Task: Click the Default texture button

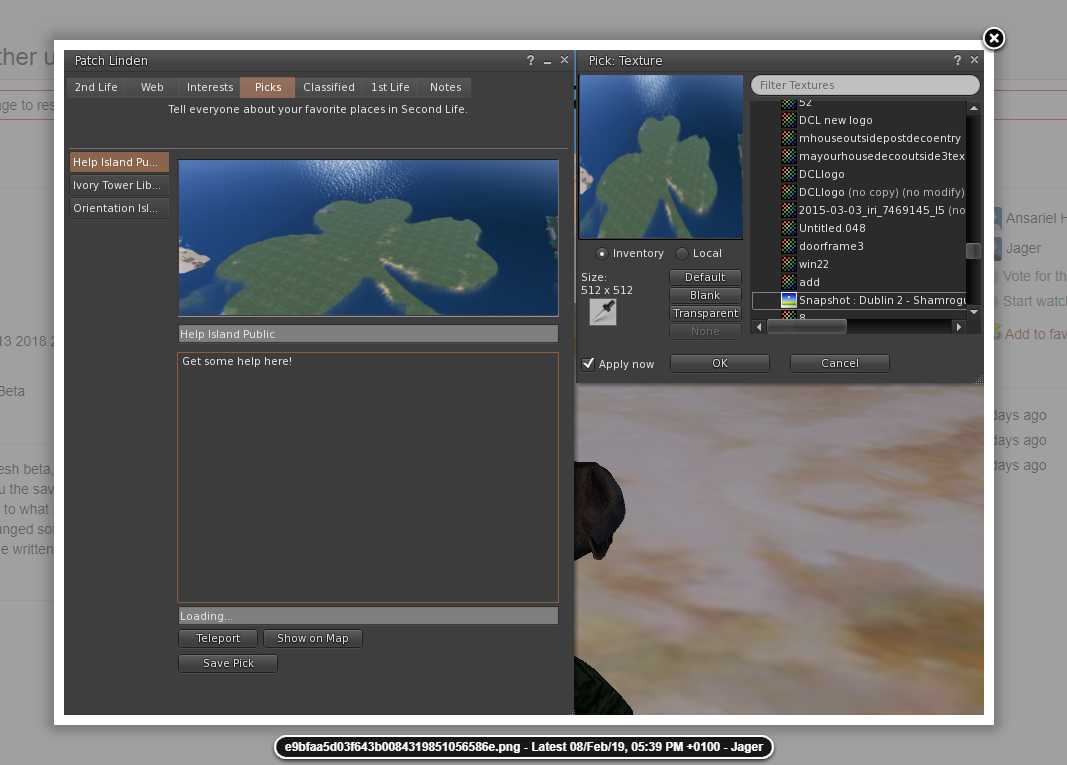Action: coord(705,277)
